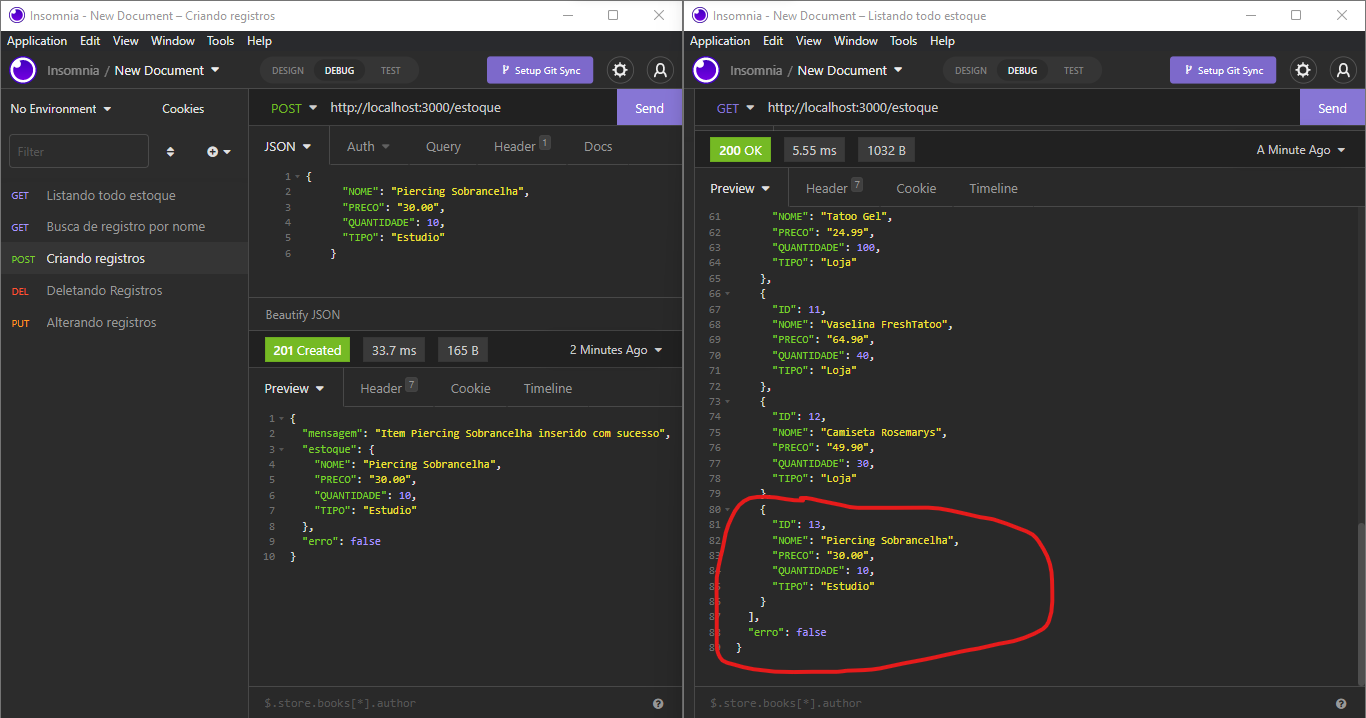Open the Timeline tab of the response

(x=547, y=388)
